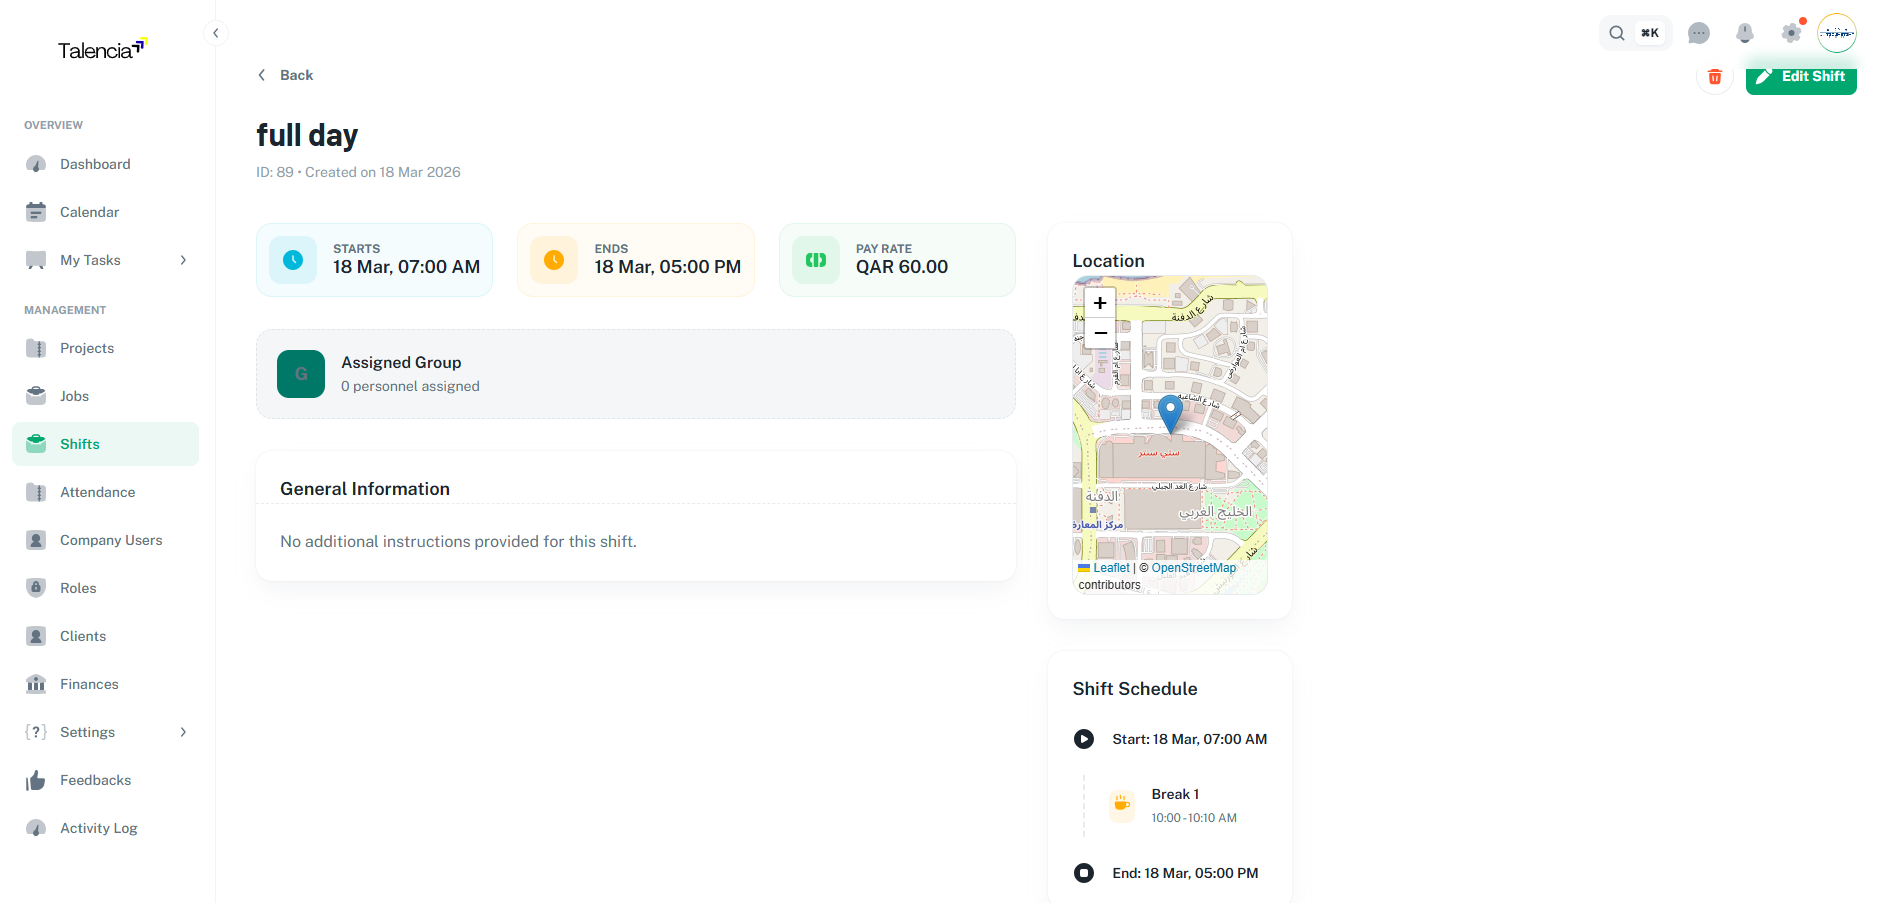Expand the Settings submenu
This screenshot has width=1896, height=903.
tap(183, 731)
